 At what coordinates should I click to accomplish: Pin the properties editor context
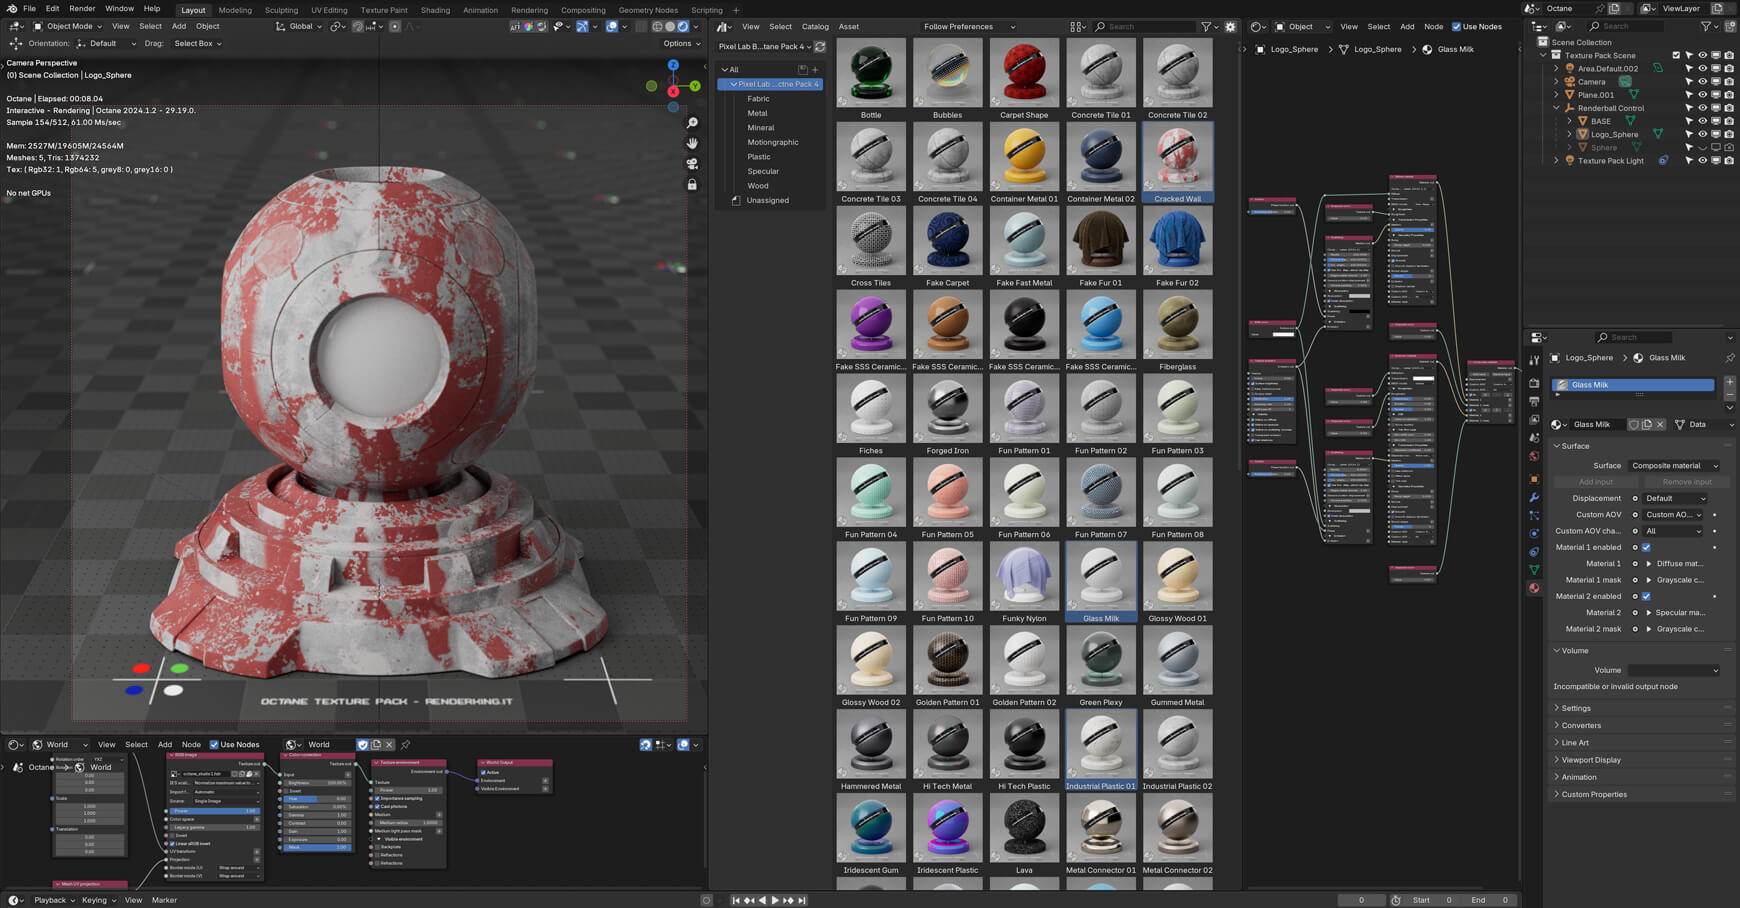click(1730, 358)
